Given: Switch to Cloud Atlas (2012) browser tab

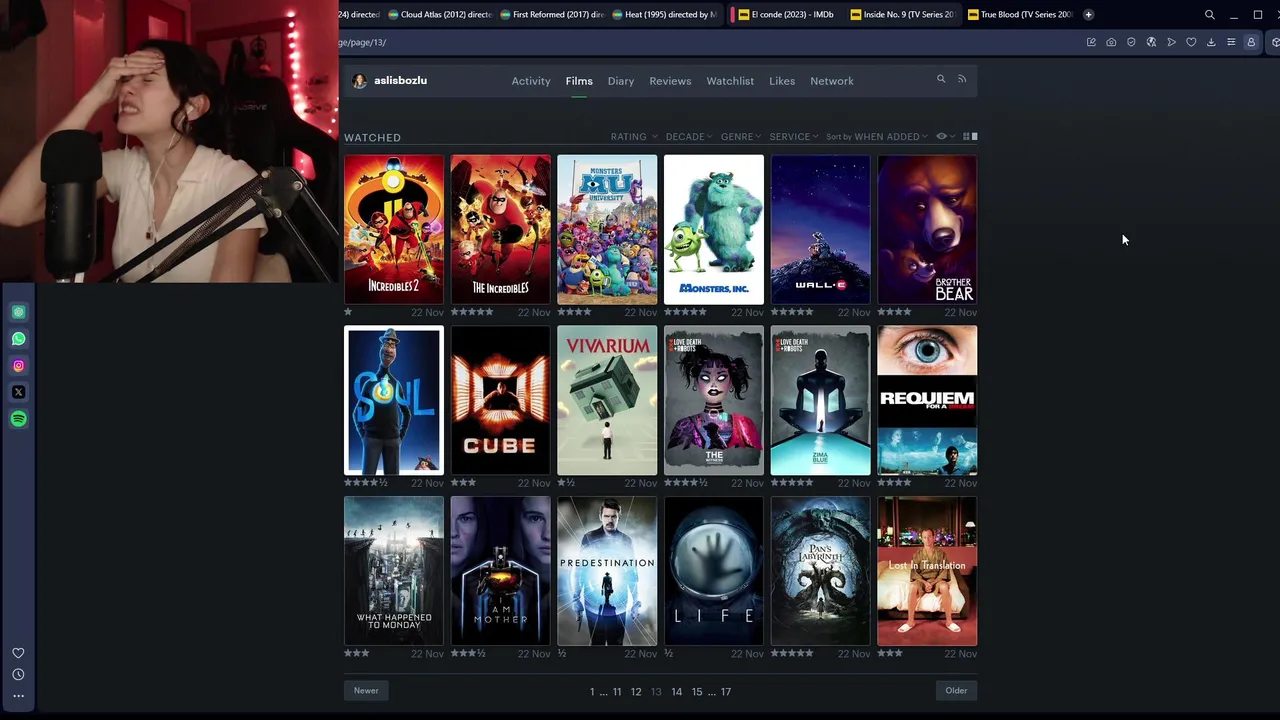Looking at the screenshot, I should click(439, 15).
